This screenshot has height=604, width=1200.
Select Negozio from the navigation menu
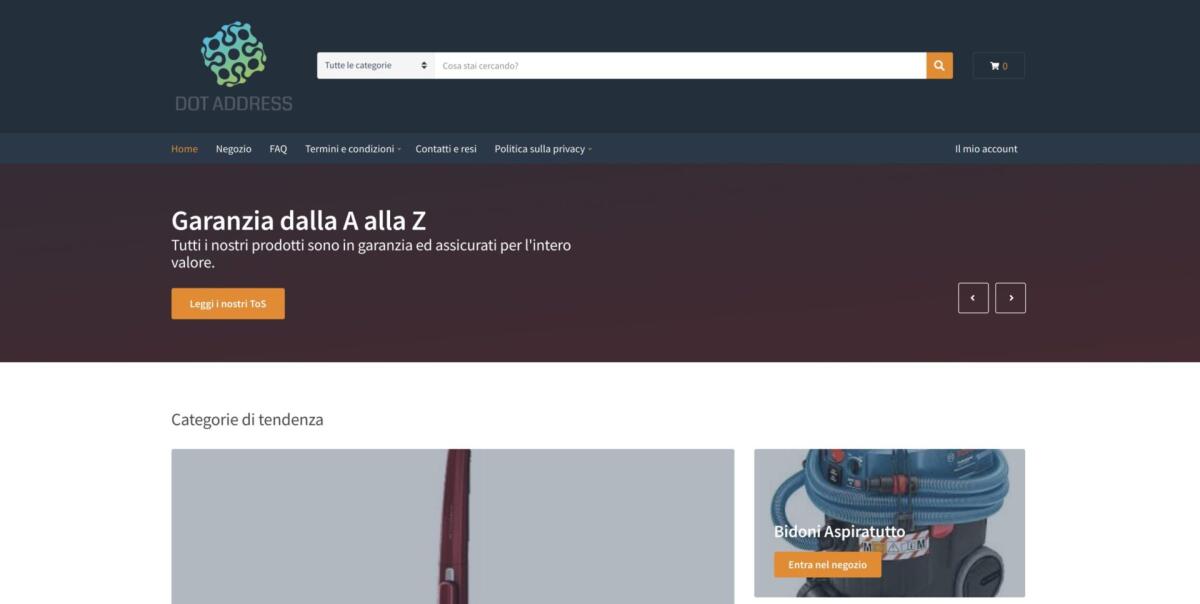[x=233, y=148]
